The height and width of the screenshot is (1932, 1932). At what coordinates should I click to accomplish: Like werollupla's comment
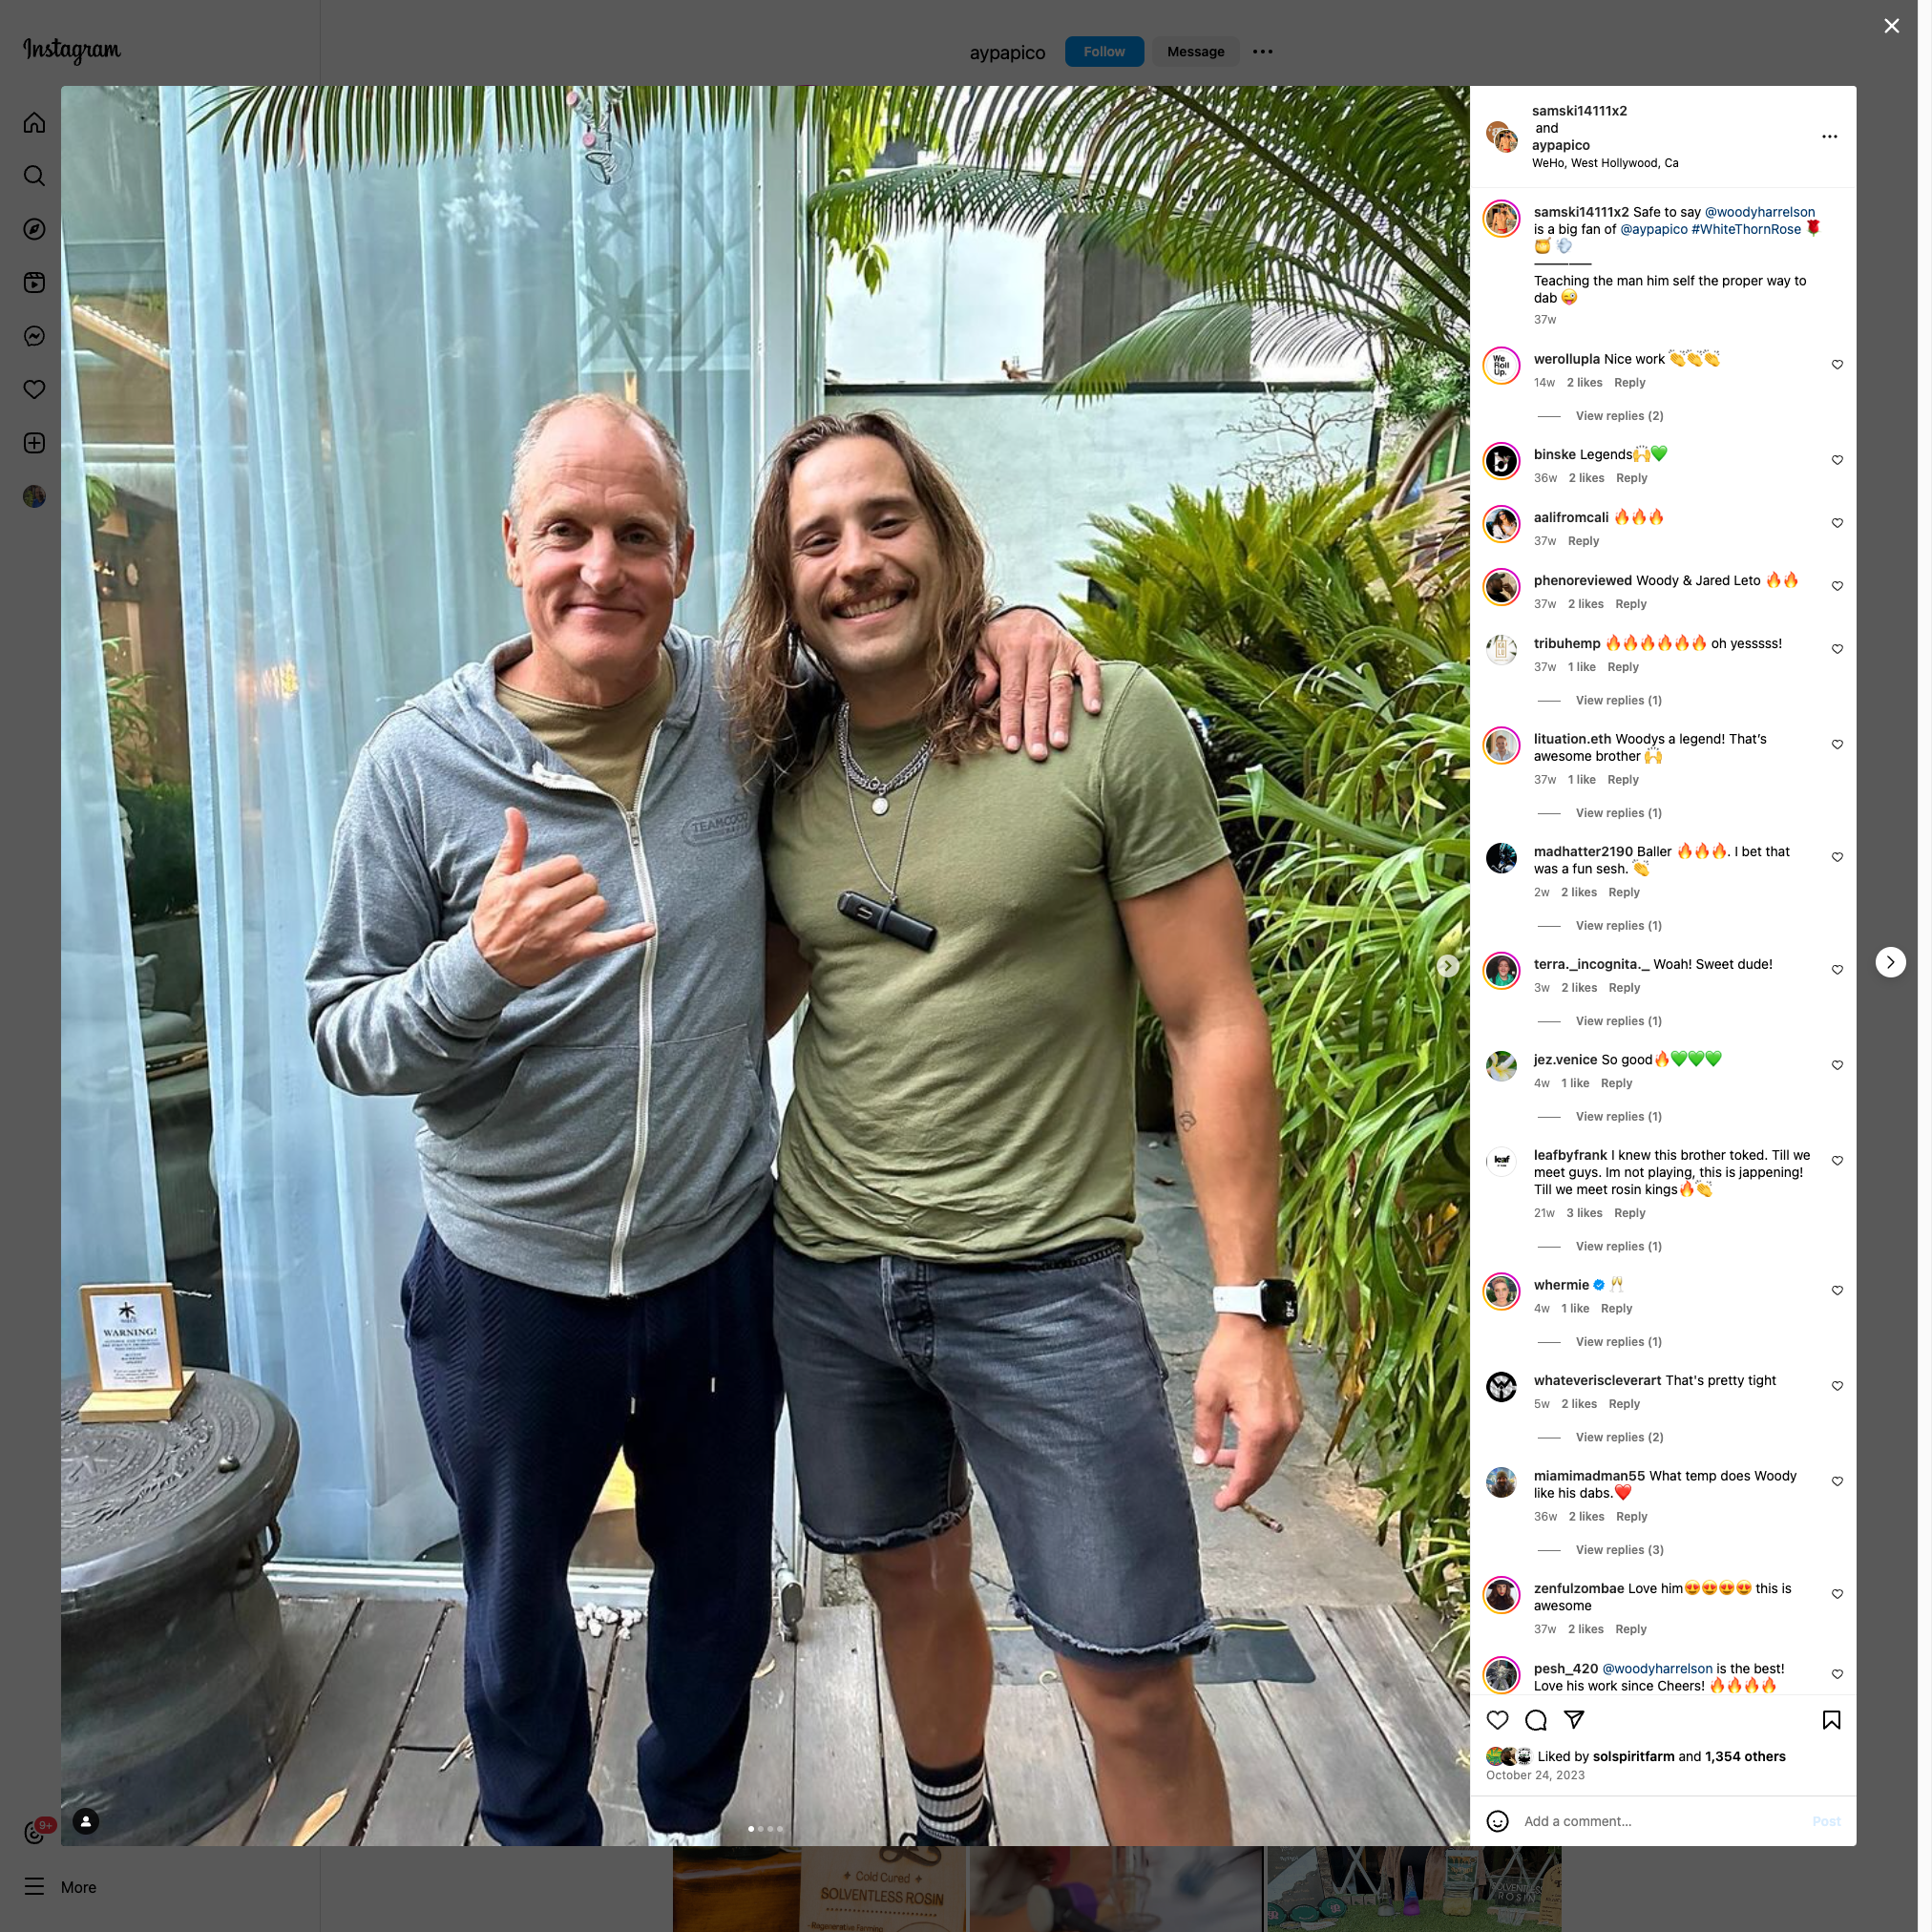pos(1837,365)
